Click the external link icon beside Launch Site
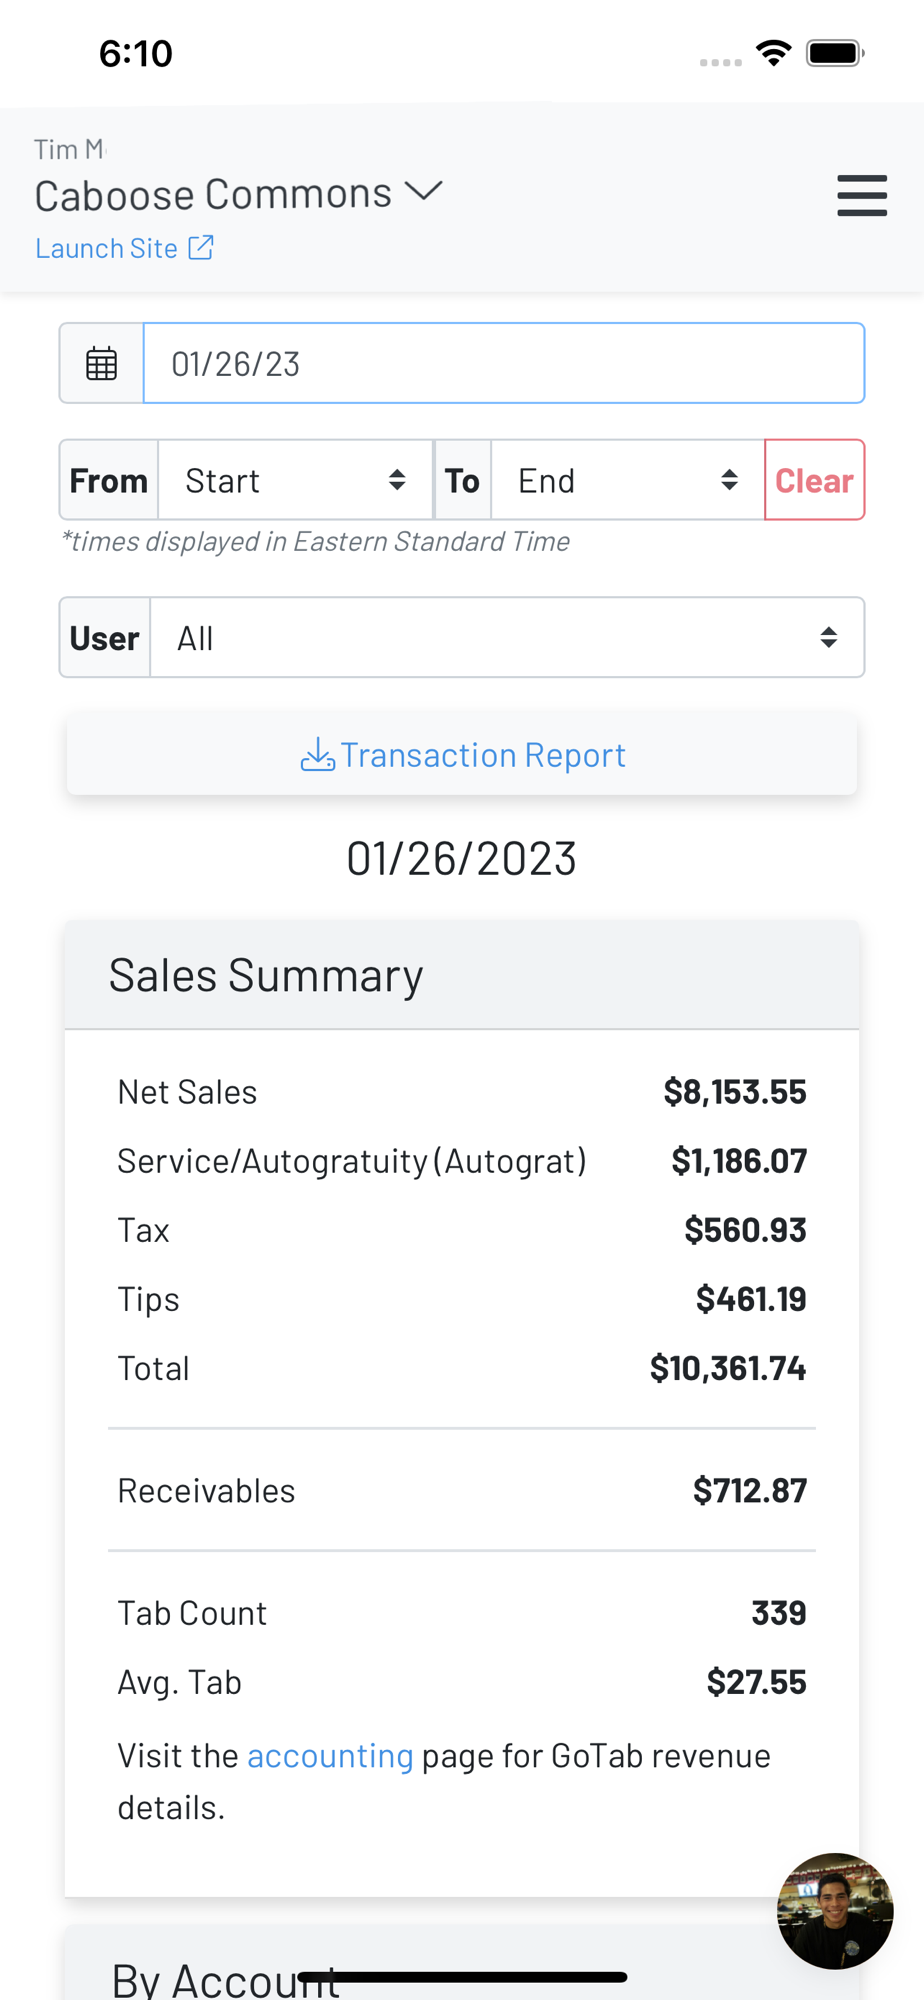This screenshot has width=924, height=2000. click(x=201, y=247)
